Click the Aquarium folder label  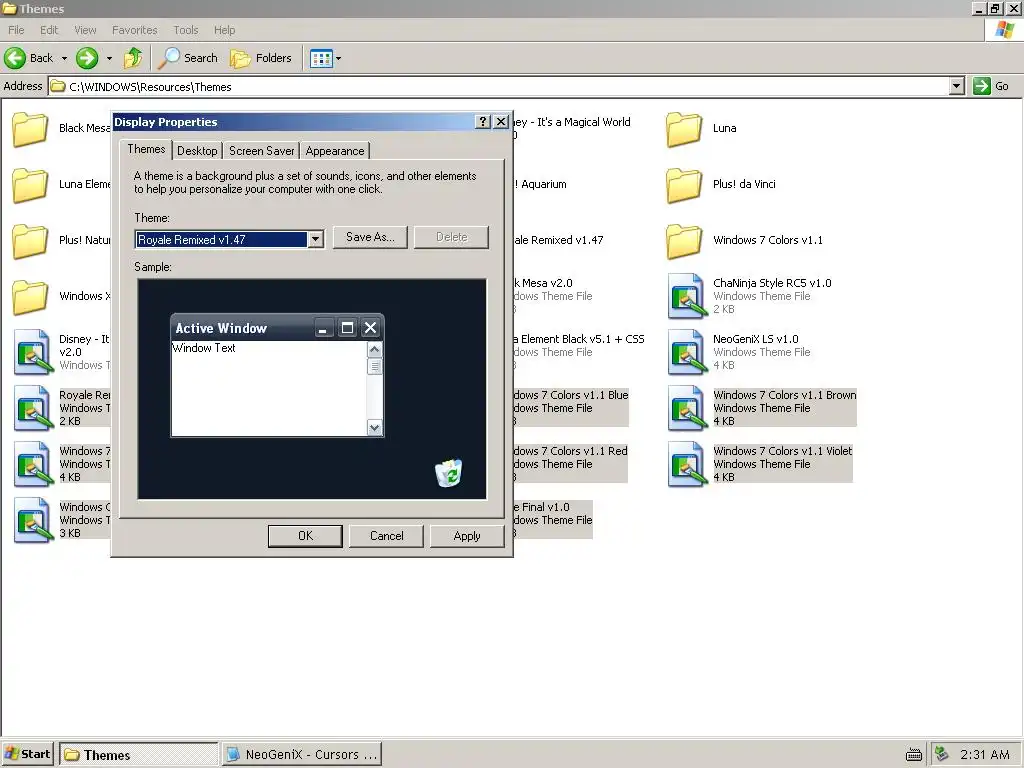click(x=541, y=184)
